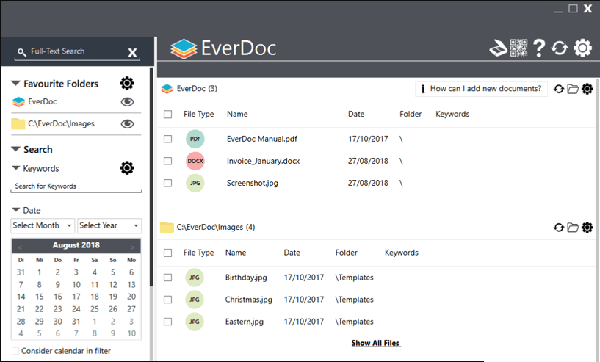
Task: Click PDF file type icon of EverDoc Manual
Action: coord(195,139)
